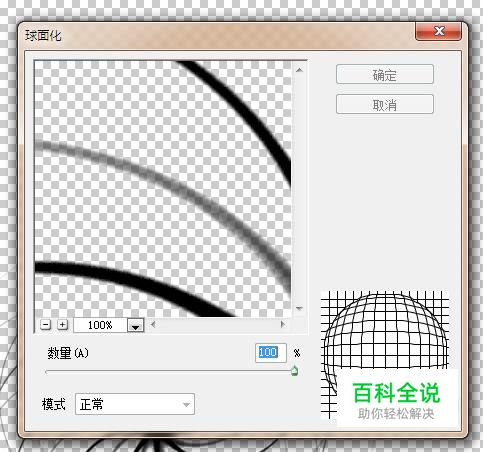Open the 模式 mode dropdown showing 正常
Screen dimensions: 483x452
(135, 404)
